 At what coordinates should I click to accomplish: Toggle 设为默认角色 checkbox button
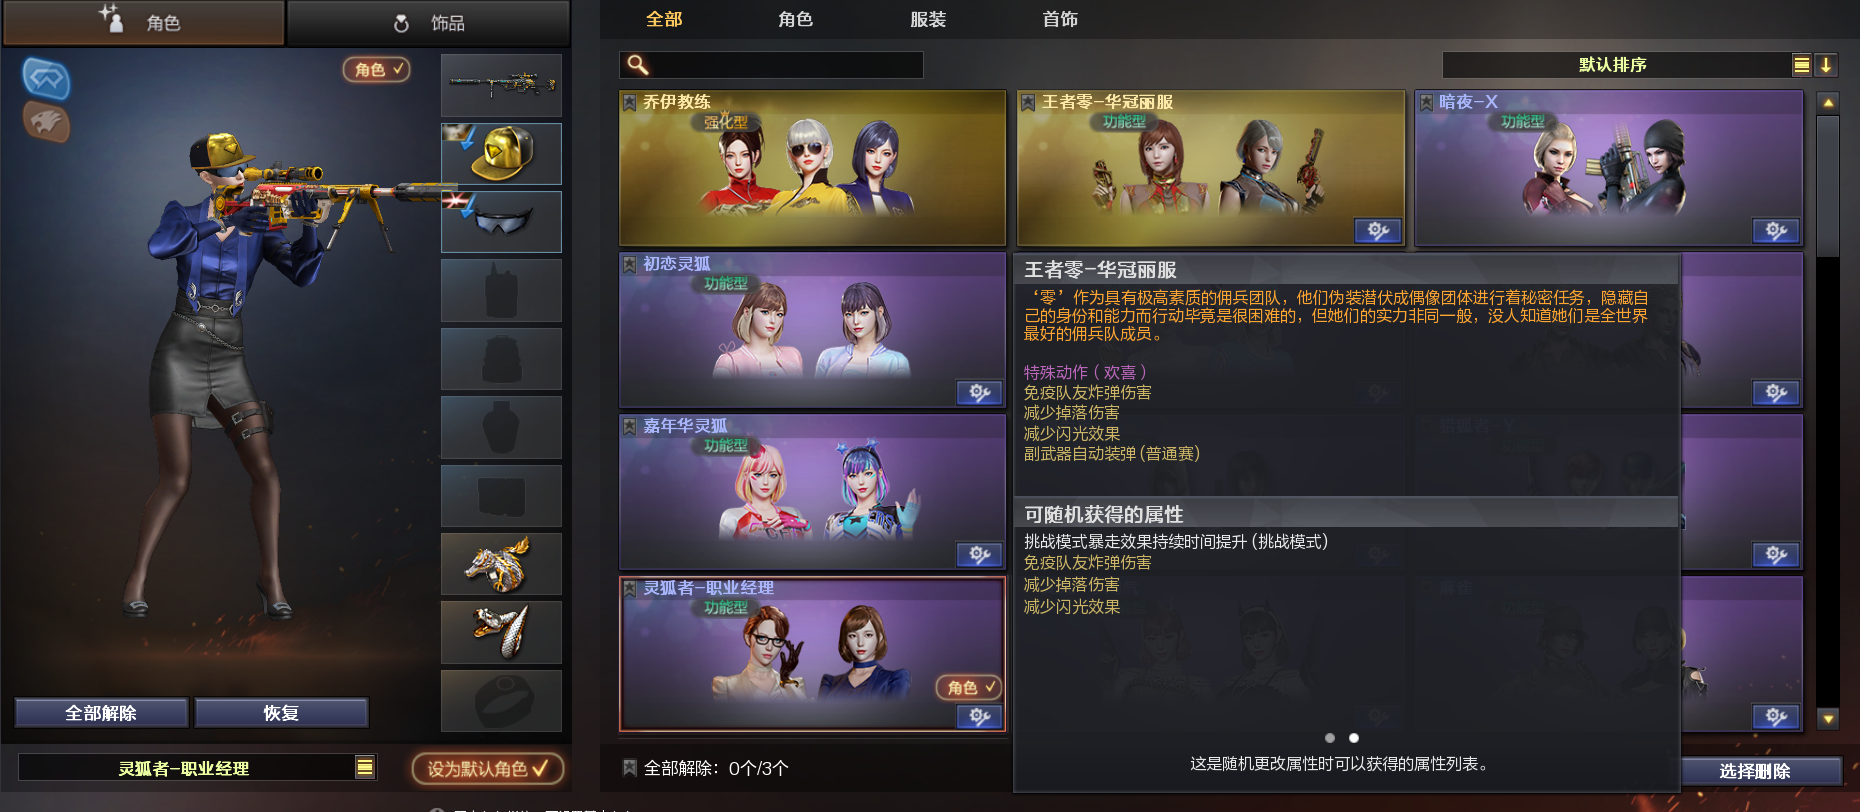point(488,768)
